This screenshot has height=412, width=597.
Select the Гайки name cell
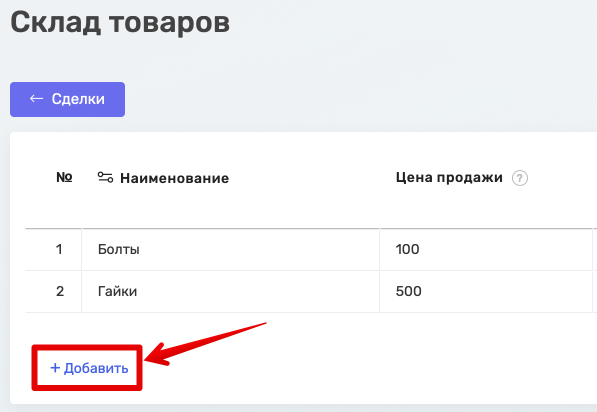[230, 291]
